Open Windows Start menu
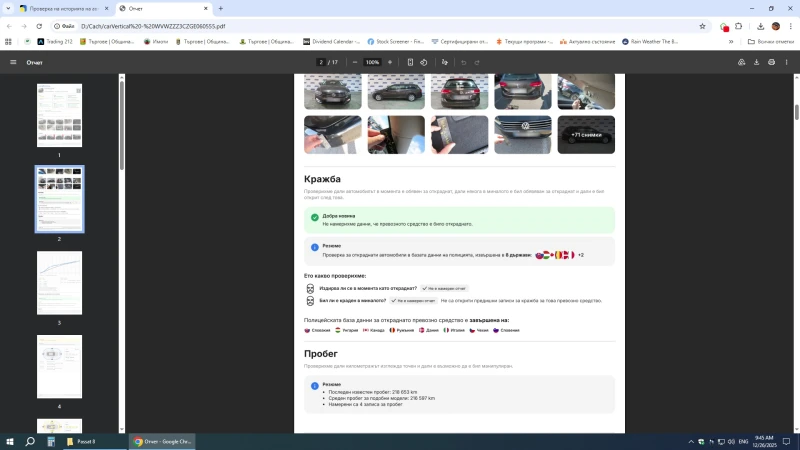This screenshot has height=450, width=800. [10, 441]
